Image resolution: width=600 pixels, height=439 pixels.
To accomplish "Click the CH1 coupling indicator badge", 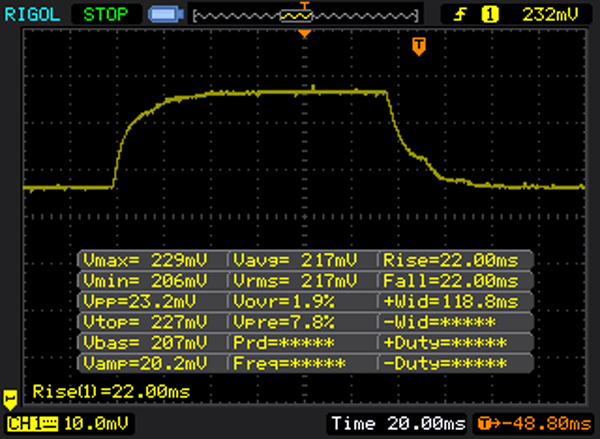I will pyautogui.click(x=33, y=424).
